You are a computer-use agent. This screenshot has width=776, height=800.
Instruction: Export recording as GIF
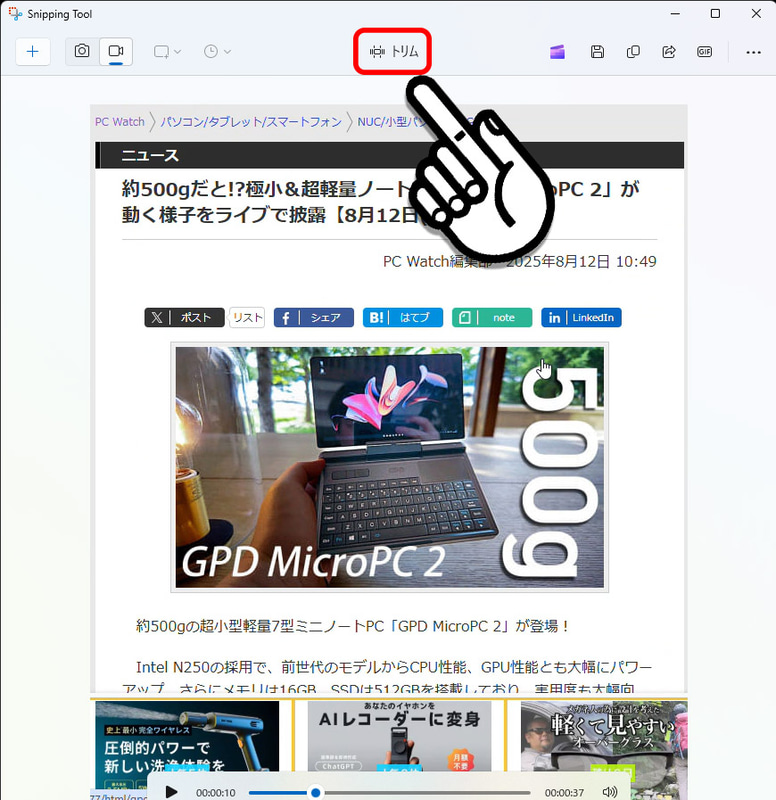pos(705,52)
